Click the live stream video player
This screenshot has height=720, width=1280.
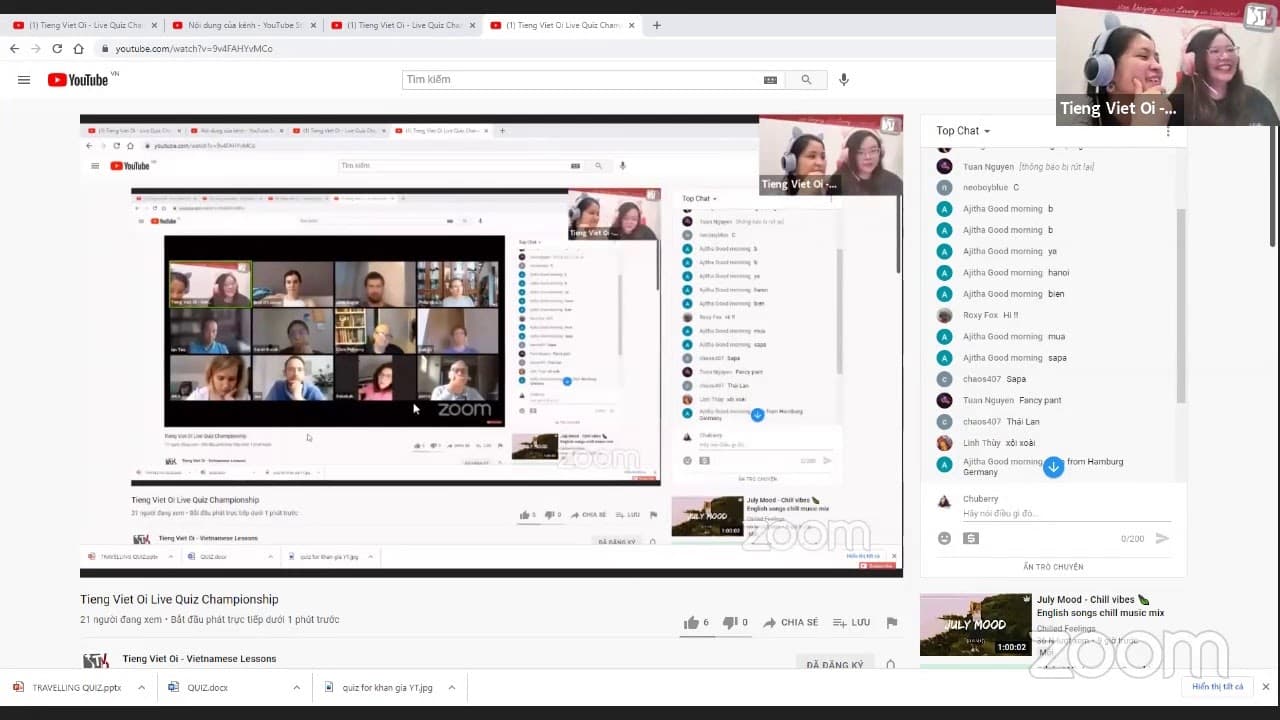(491, 345)
